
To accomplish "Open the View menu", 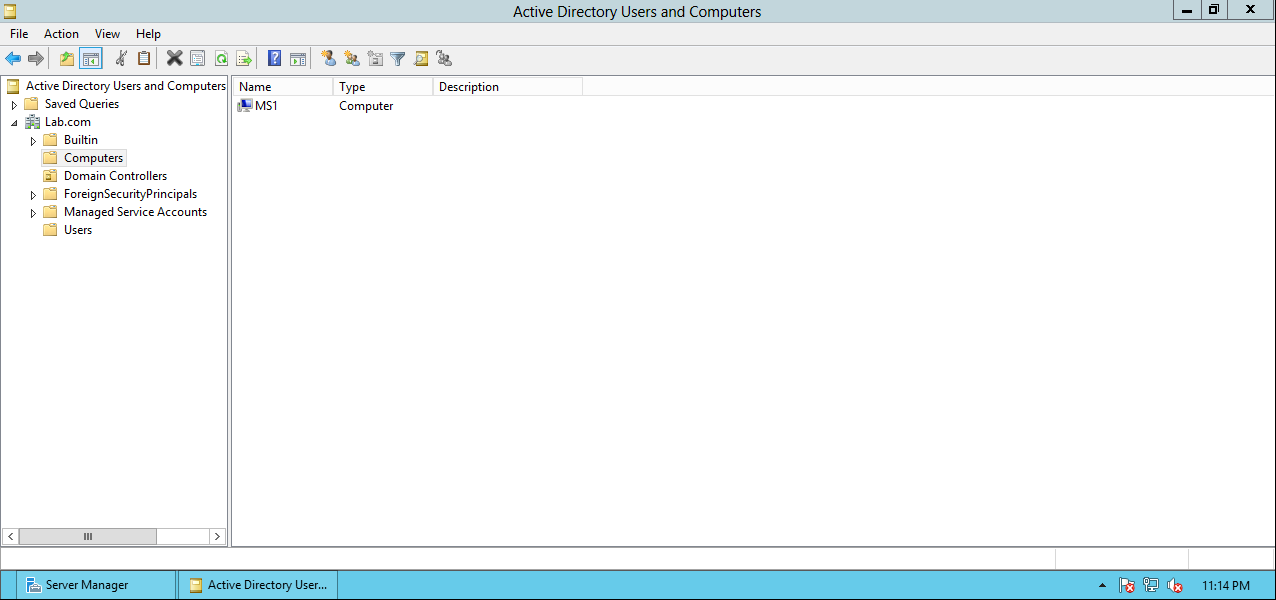I will click(107, 34).
